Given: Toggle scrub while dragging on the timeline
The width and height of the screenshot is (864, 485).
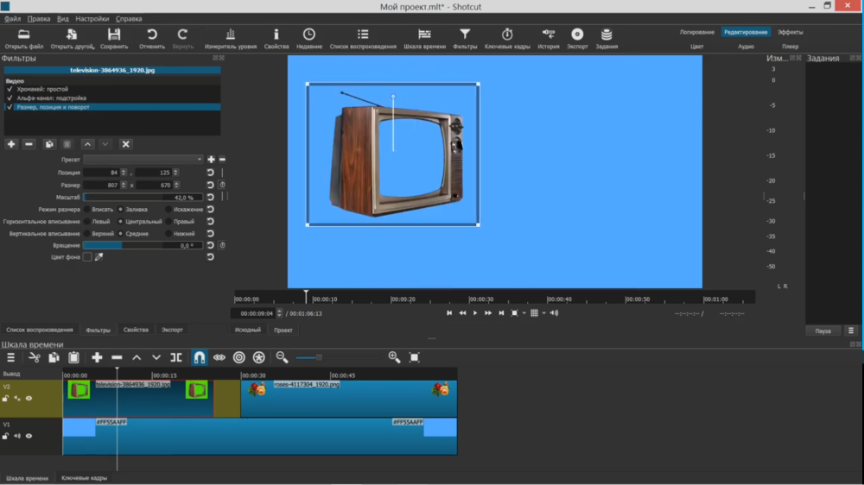Looking at the screenshot, I should coord(219,357).
